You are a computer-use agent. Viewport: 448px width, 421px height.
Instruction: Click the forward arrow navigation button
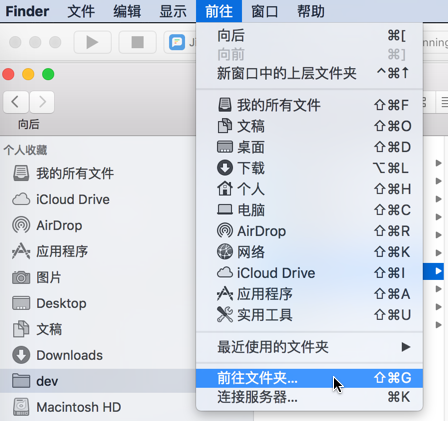(x=42, y=102)
